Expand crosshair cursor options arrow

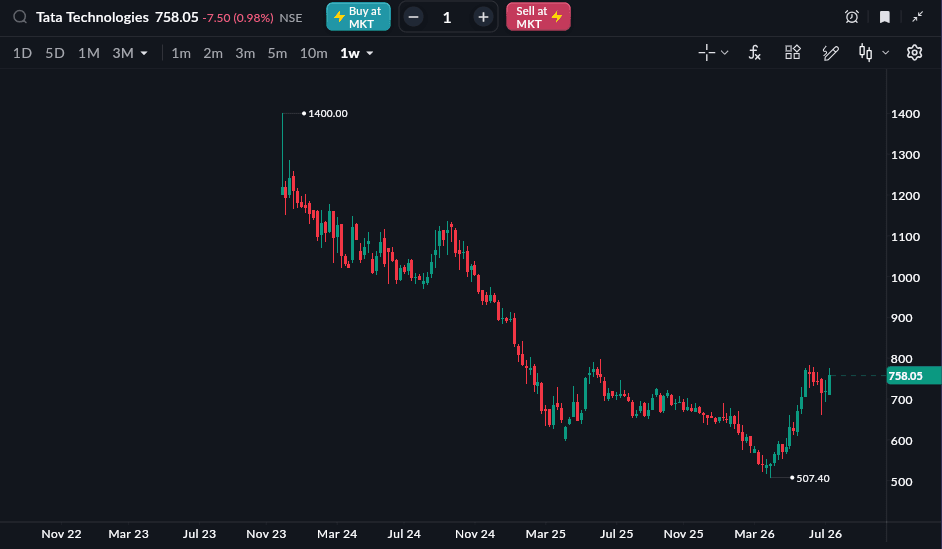click(x=725, y=53)
